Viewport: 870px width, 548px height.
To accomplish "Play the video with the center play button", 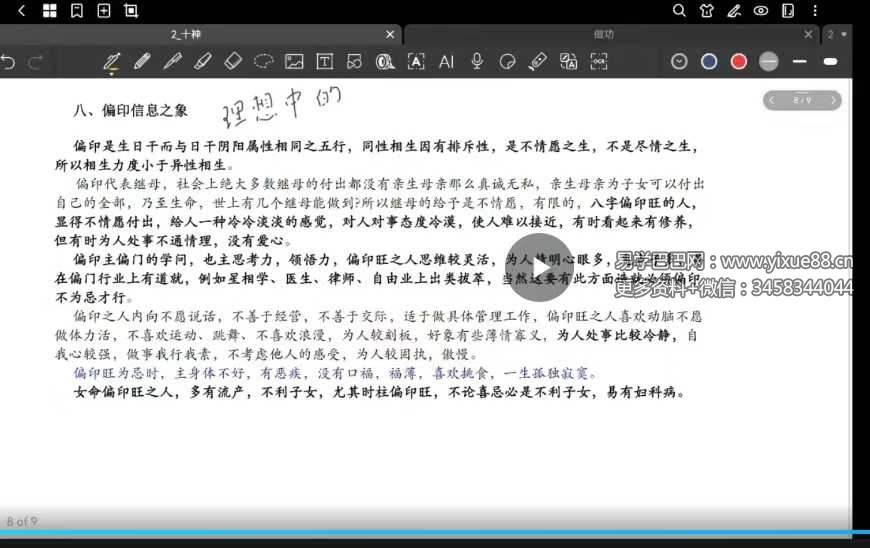I will click(x=538, y=268).
